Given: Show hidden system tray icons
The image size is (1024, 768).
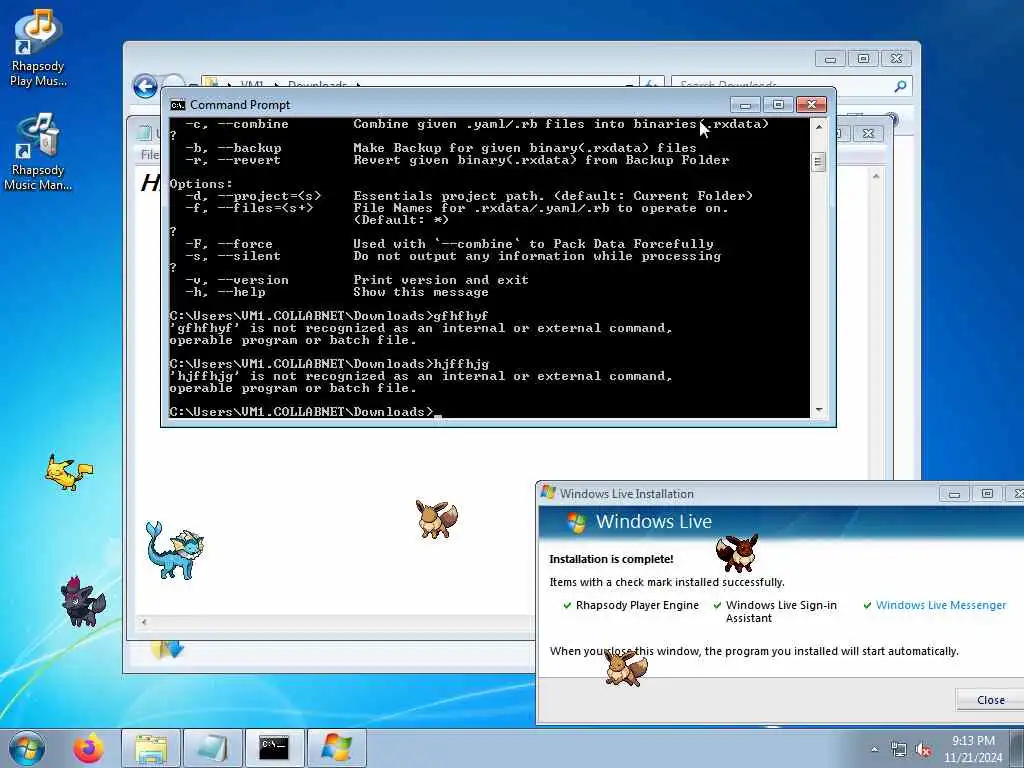Looking at the screenshot, I should [x=874, y=750].
